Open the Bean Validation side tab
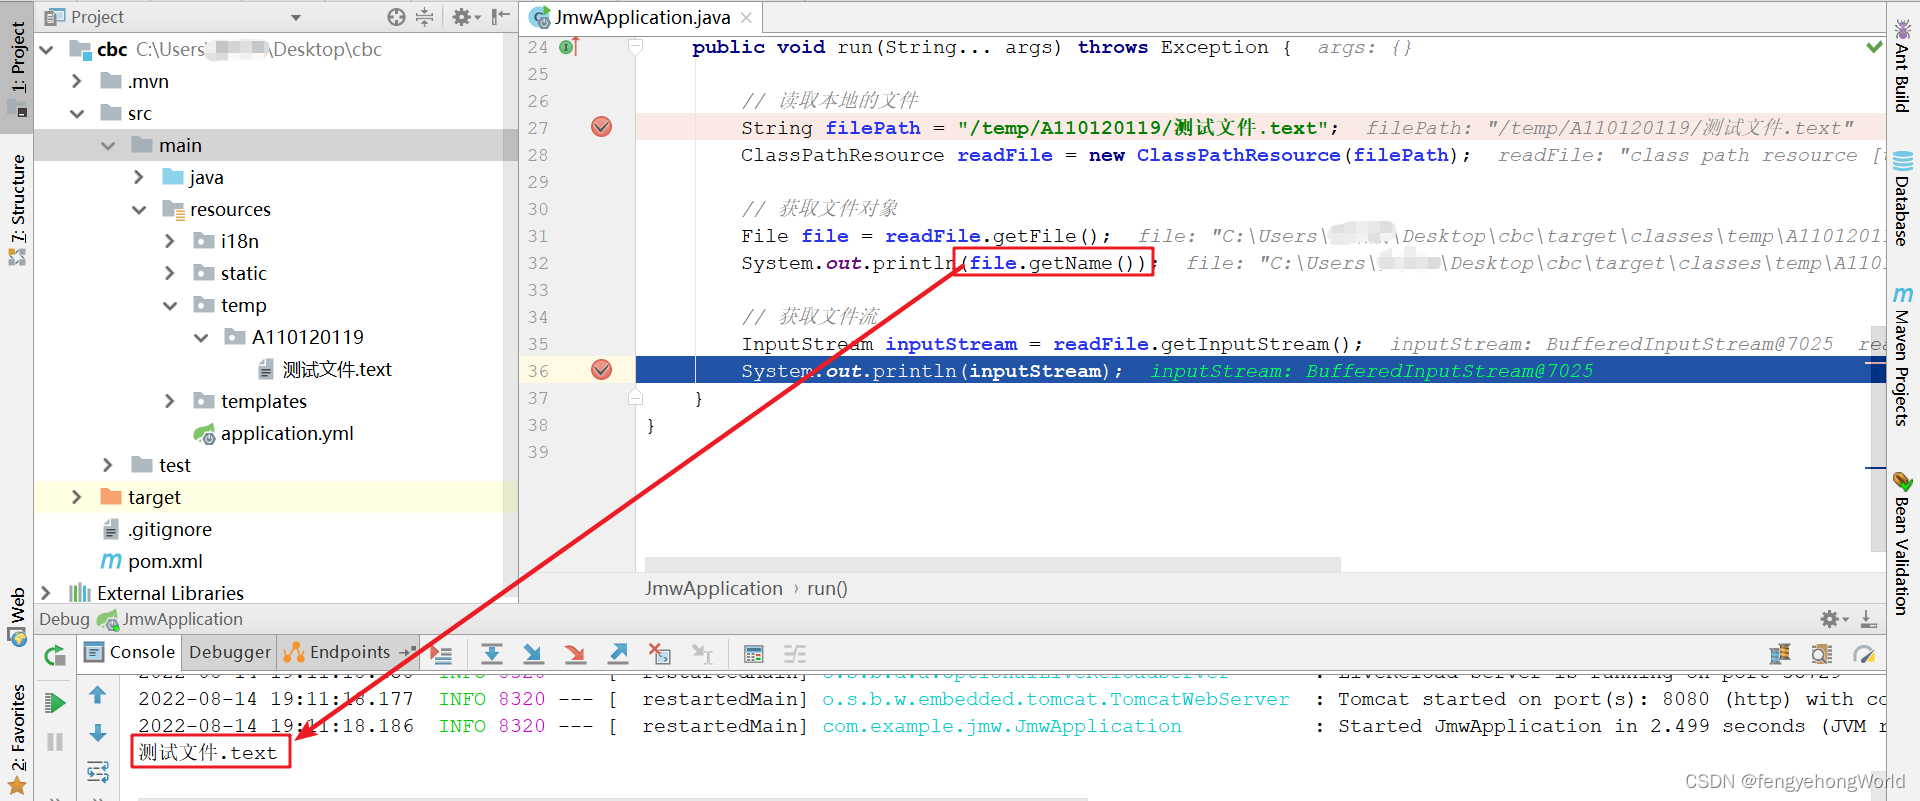Viewport: 1920px width, 801px height. pyautogui.click(x=1902, y=543)
